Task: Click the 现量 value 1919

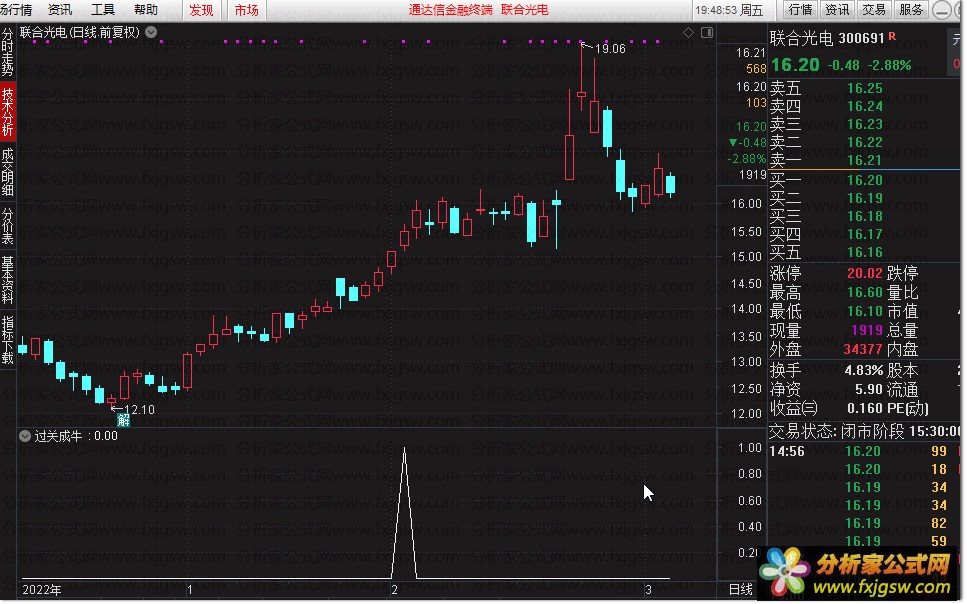Action: tap(867, 331)
